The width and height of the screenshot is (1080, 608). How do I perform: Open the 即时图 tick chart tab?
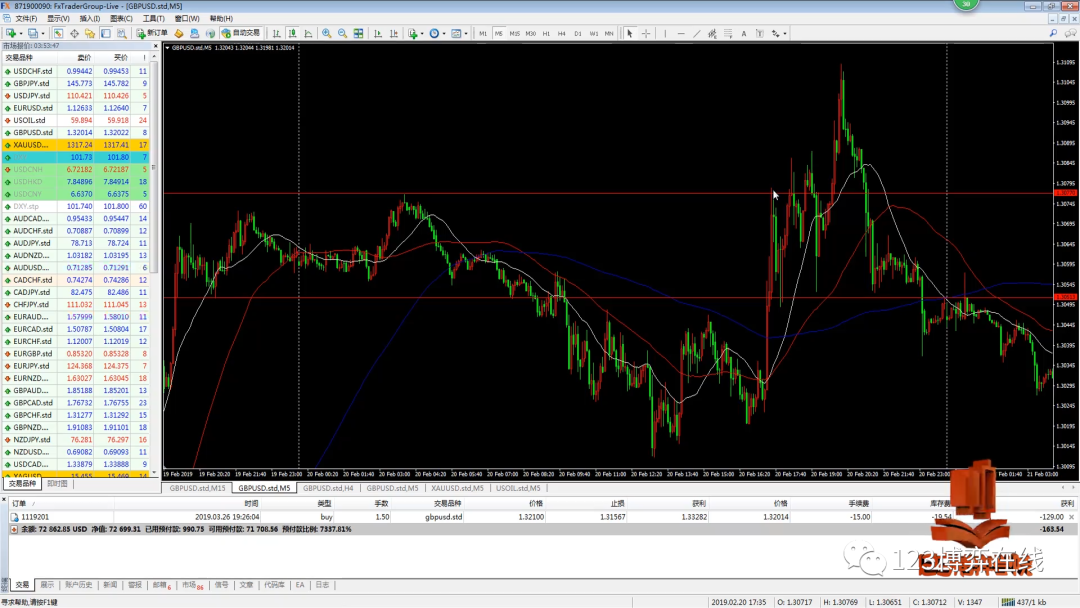point(57,483)
